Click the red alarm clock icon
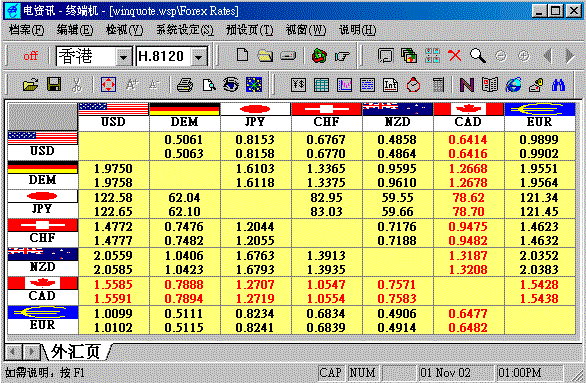Screen dimensions: 586x383 pyautogui.click(x=413, y=85)
